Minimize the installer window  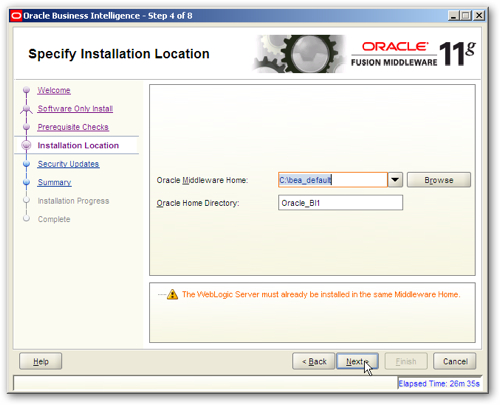453,16
